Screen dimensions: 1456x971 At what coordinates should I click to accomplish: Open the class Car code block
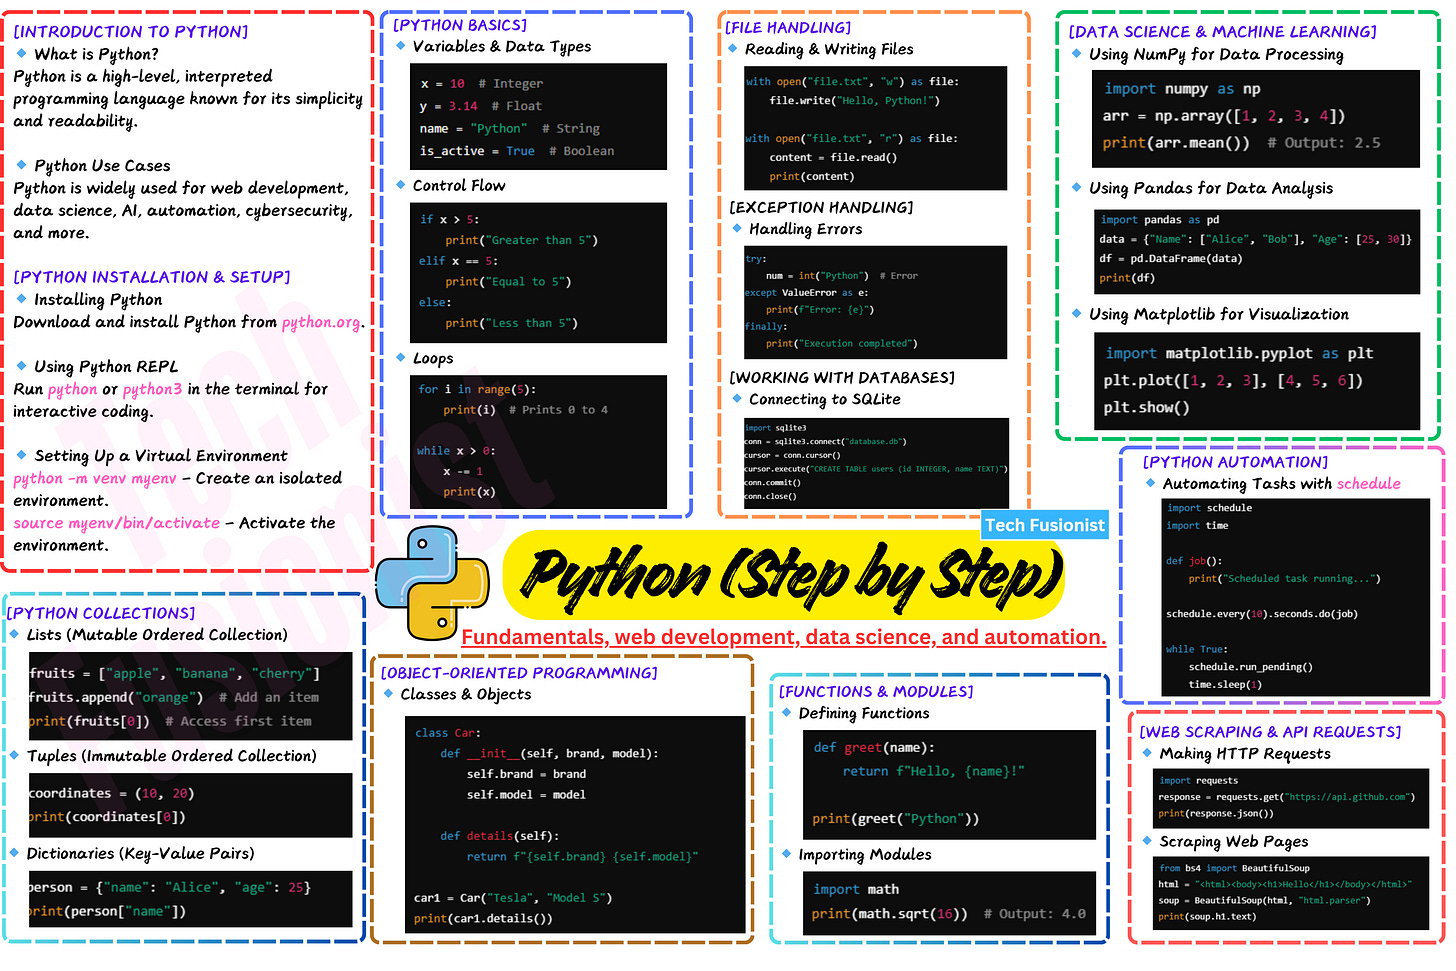pos(575,824)
